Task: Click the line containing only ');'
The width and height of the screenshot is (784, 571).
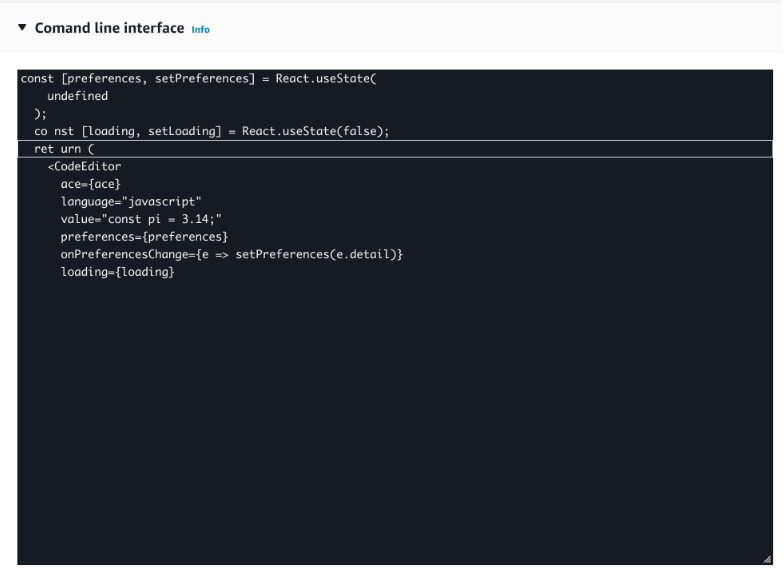Action: pyautogui.click(x=40, y=114)
